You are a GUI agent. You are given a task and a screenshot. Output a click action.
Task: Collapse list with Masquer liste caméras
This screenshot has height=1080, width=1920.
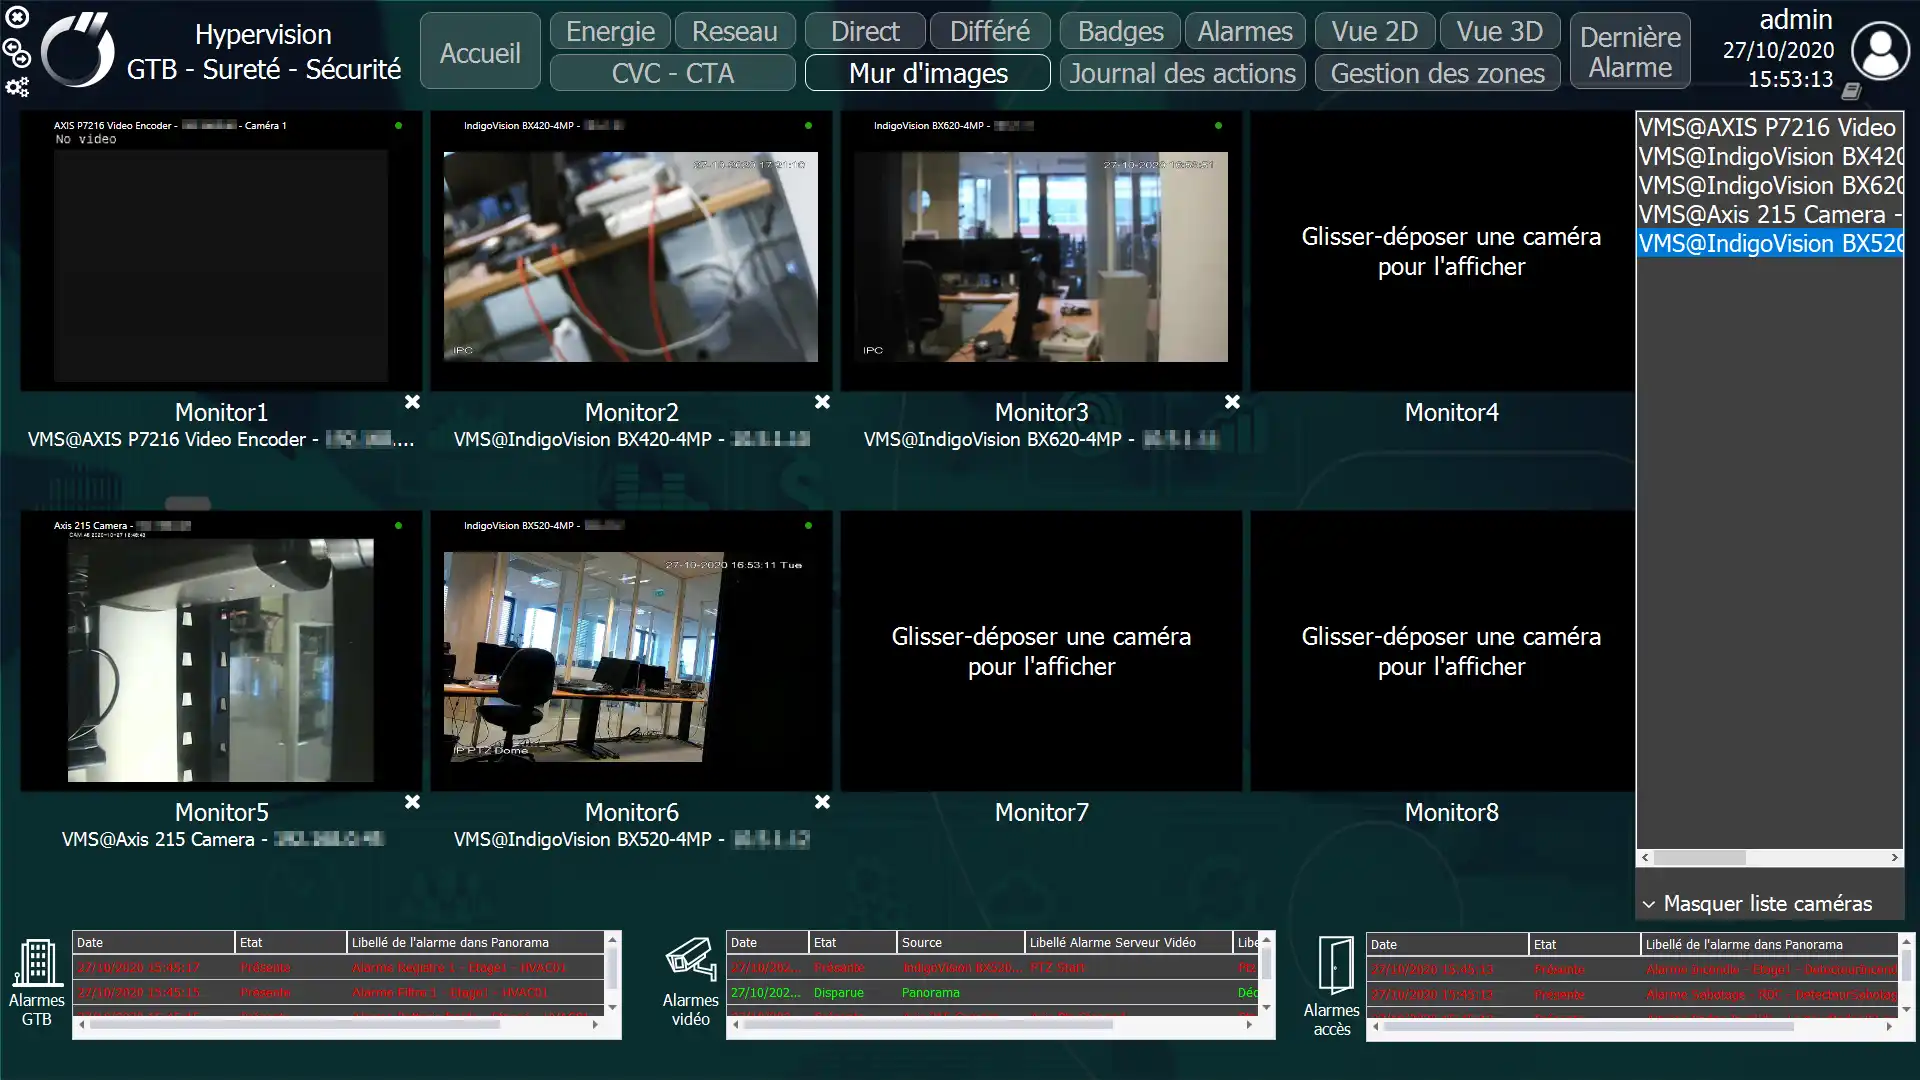click(x=1757, y=904)
